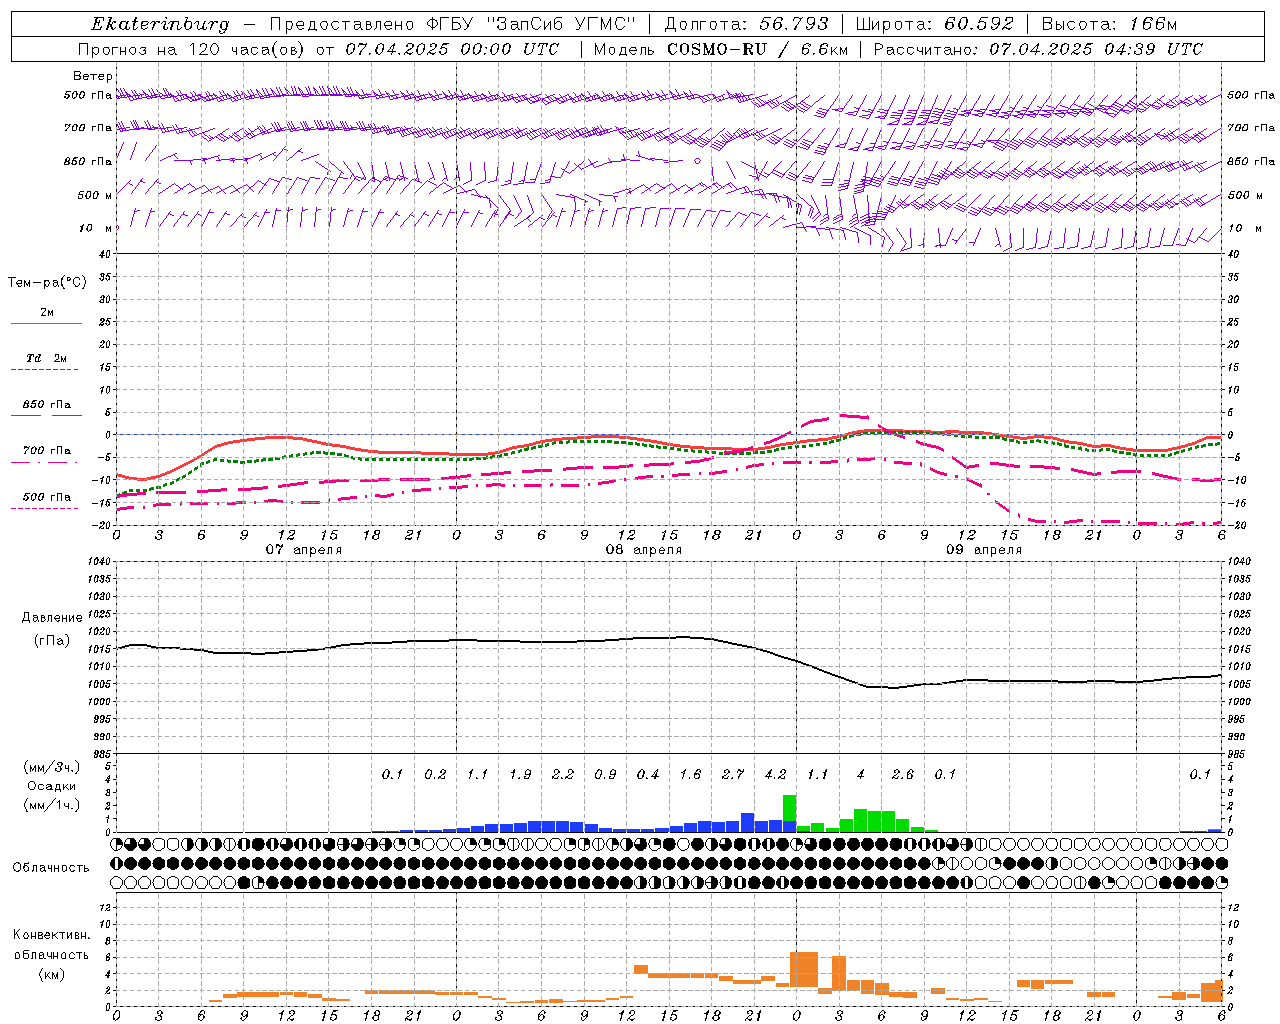
Task: Click the Ekaterinburg station title
Action: 160,24
